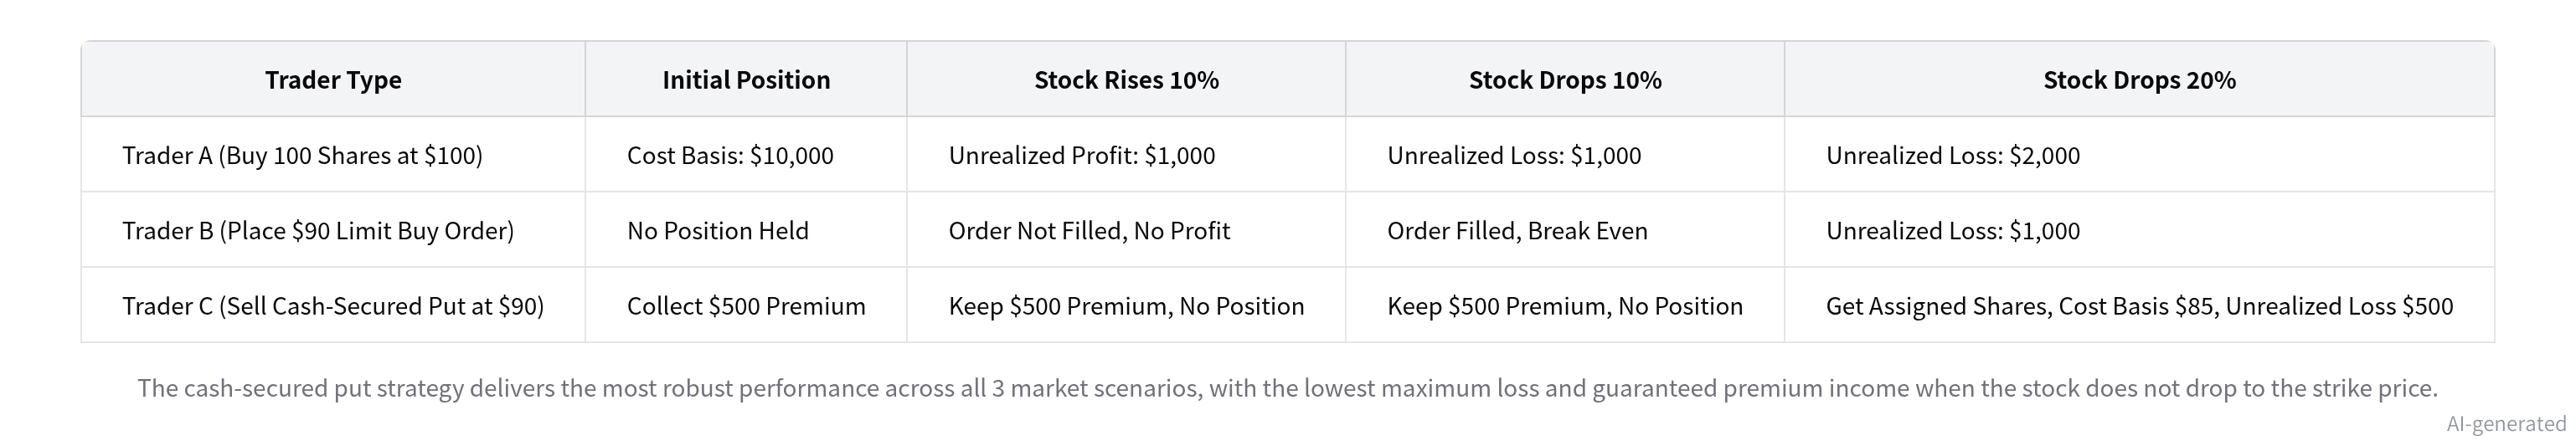Select Trader B's Unrealized Loss: $1,000 cell
Screen dimensions: 2576x441
[1953, 231]
